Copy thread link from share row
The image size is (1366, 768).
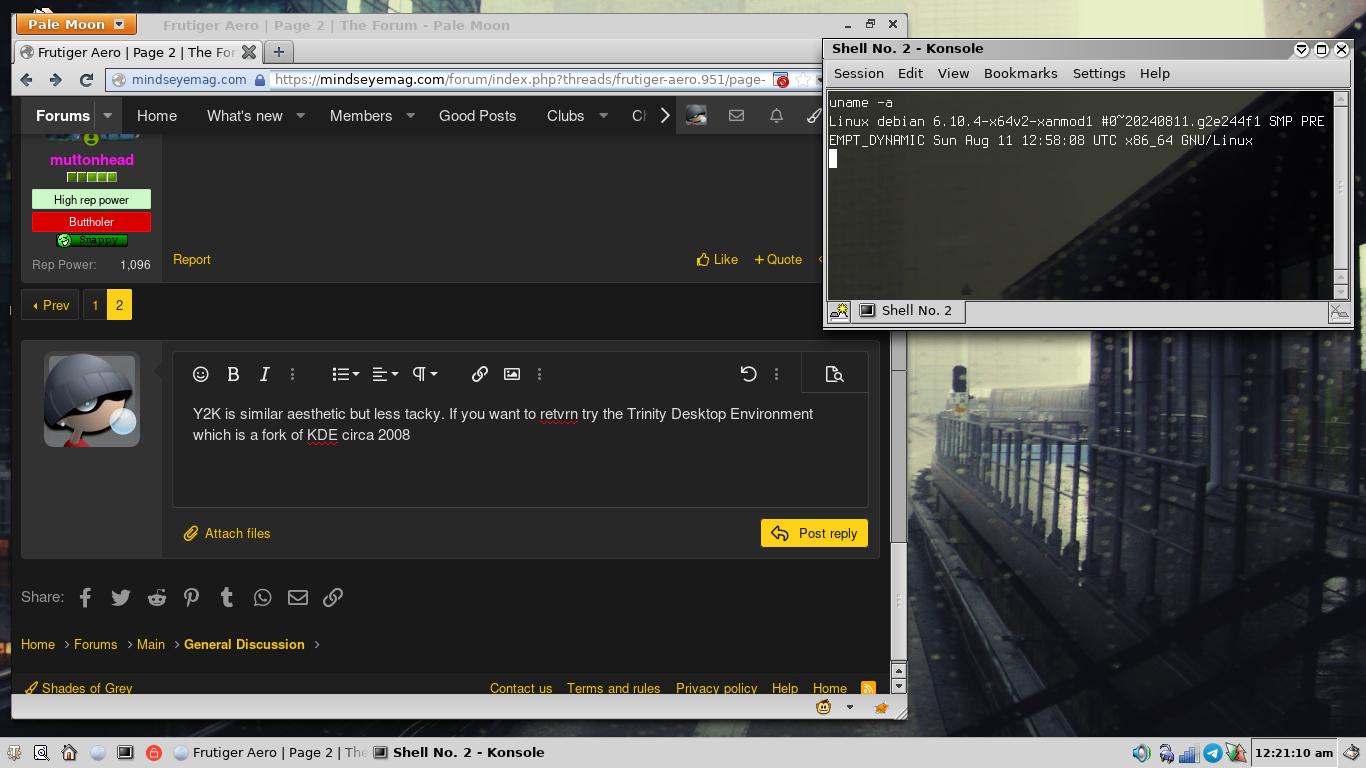333,597
